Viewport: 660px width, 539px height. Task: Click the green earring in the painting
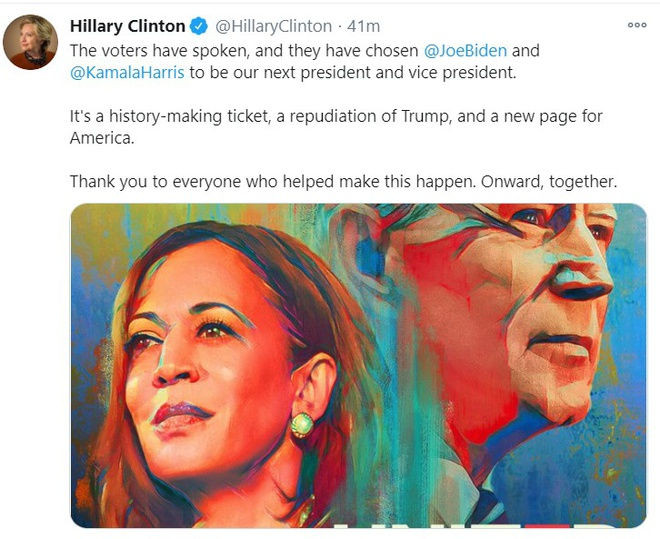pos(301,424)
